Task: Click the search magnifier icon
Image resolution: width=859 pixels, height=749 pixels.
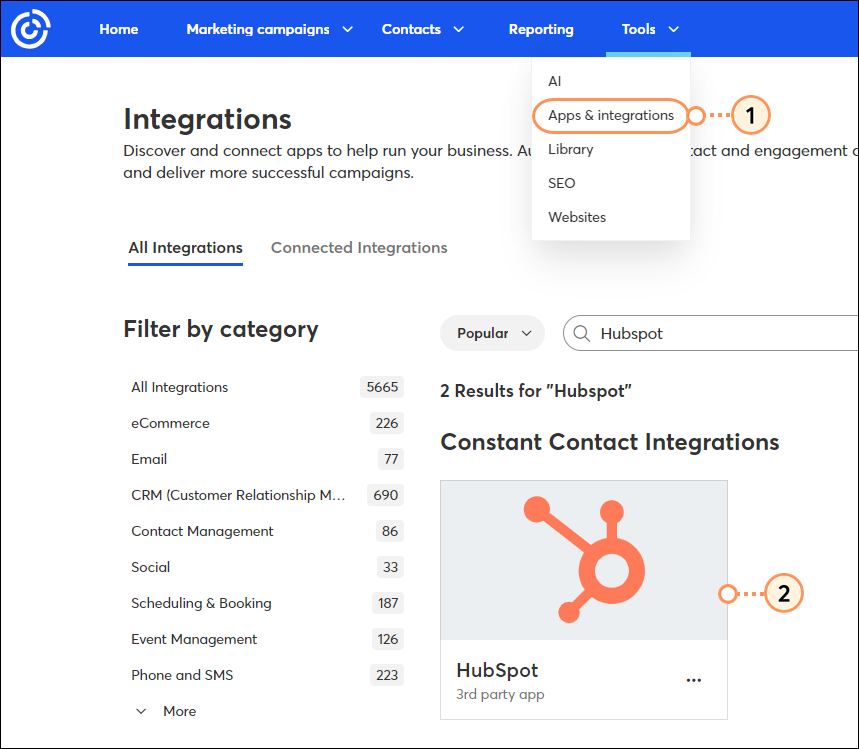Action: click(581, 333)
